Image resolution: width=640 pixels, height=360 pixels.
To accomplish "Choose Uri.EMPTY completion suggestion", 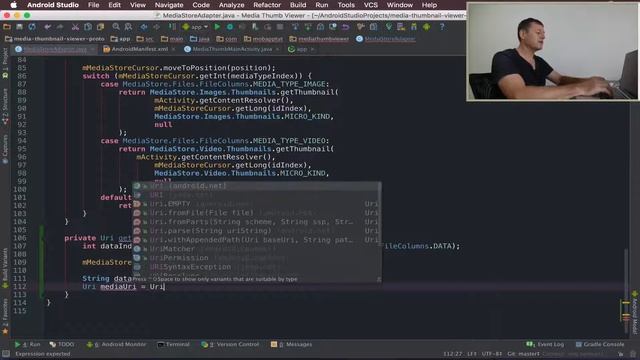I will tap(257, 204).
